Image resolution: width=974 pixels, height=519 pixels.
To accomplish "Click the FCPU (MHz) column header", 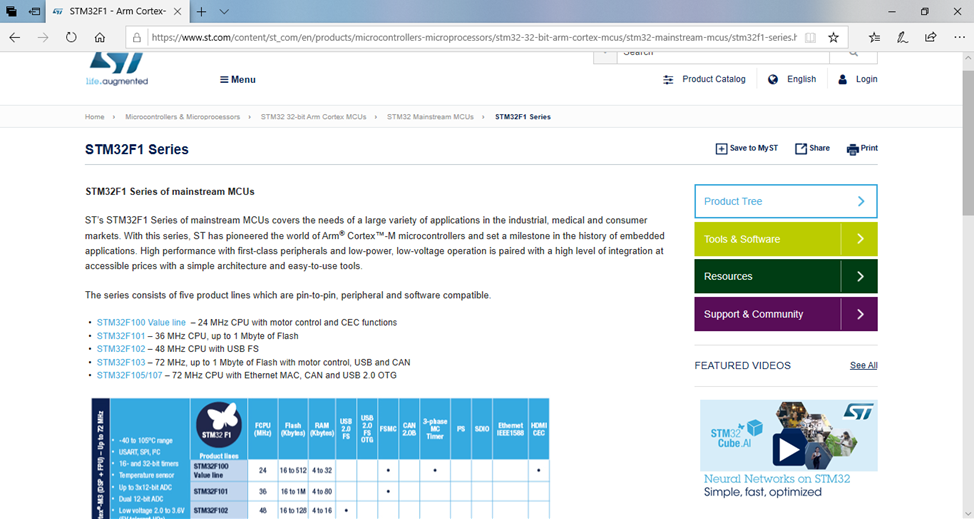I will 263,429.
